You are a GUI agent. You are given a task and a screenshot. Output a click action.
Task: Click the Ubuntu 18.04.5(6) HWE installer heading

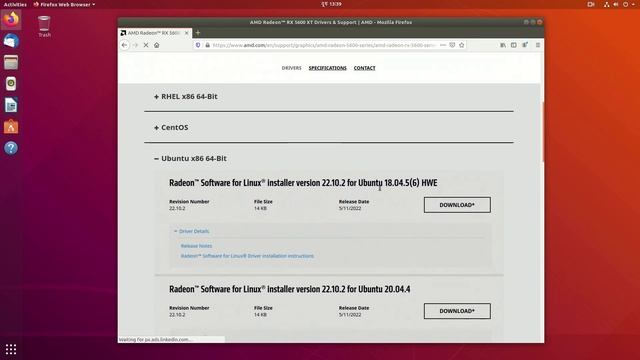point(303,183)
